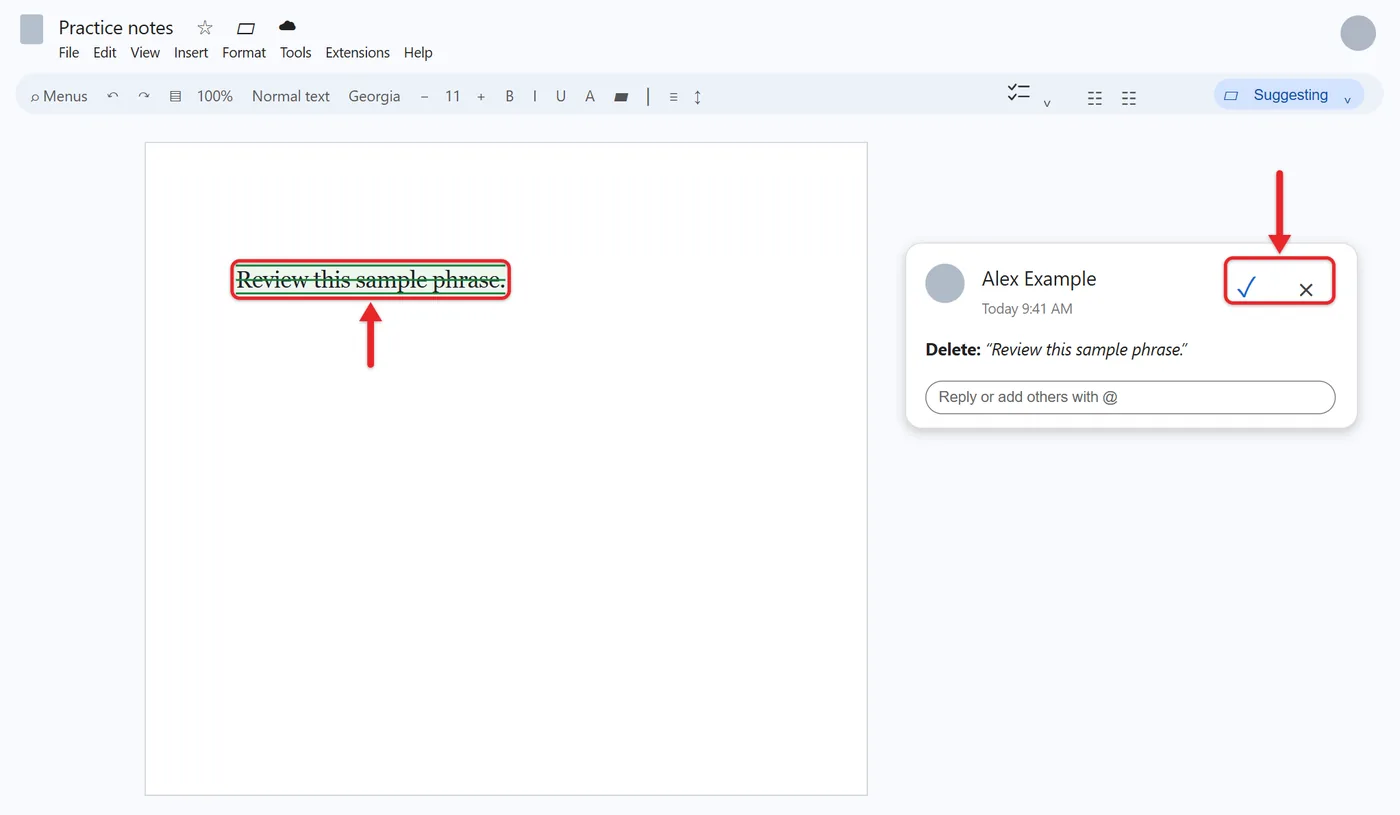Open the Format menu

(x=244, y=53)
